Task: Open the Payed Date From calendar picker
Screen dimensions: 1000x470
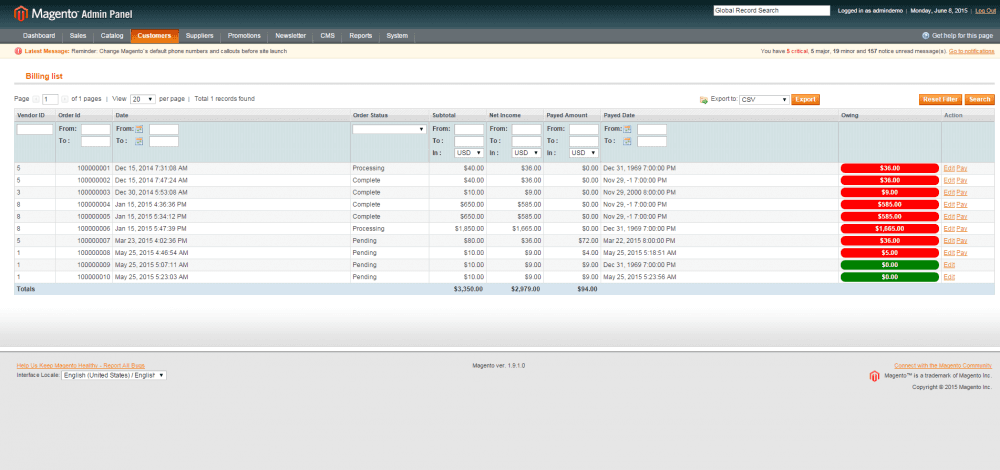Action: coord(628,129)
